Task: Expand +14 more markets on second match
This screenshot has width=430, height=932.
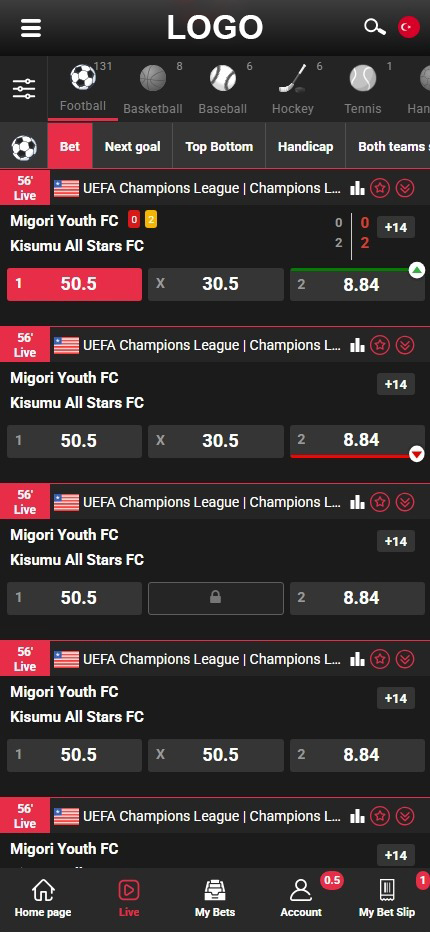Action: click(396, 384)
